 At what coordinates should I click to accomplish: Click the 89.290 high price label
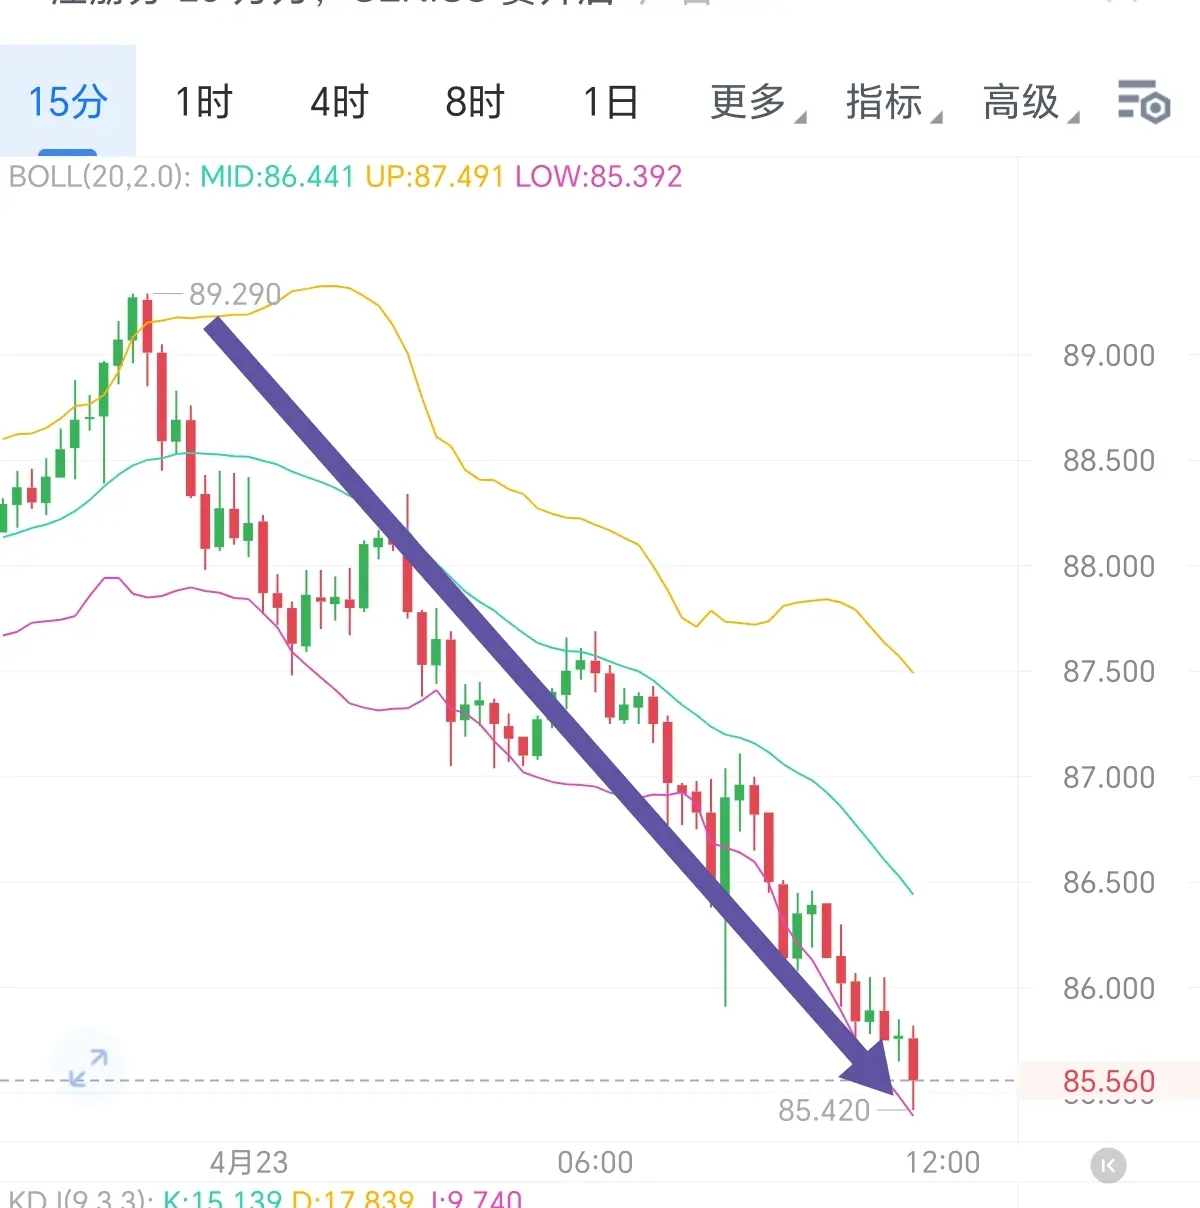(235, 294)
